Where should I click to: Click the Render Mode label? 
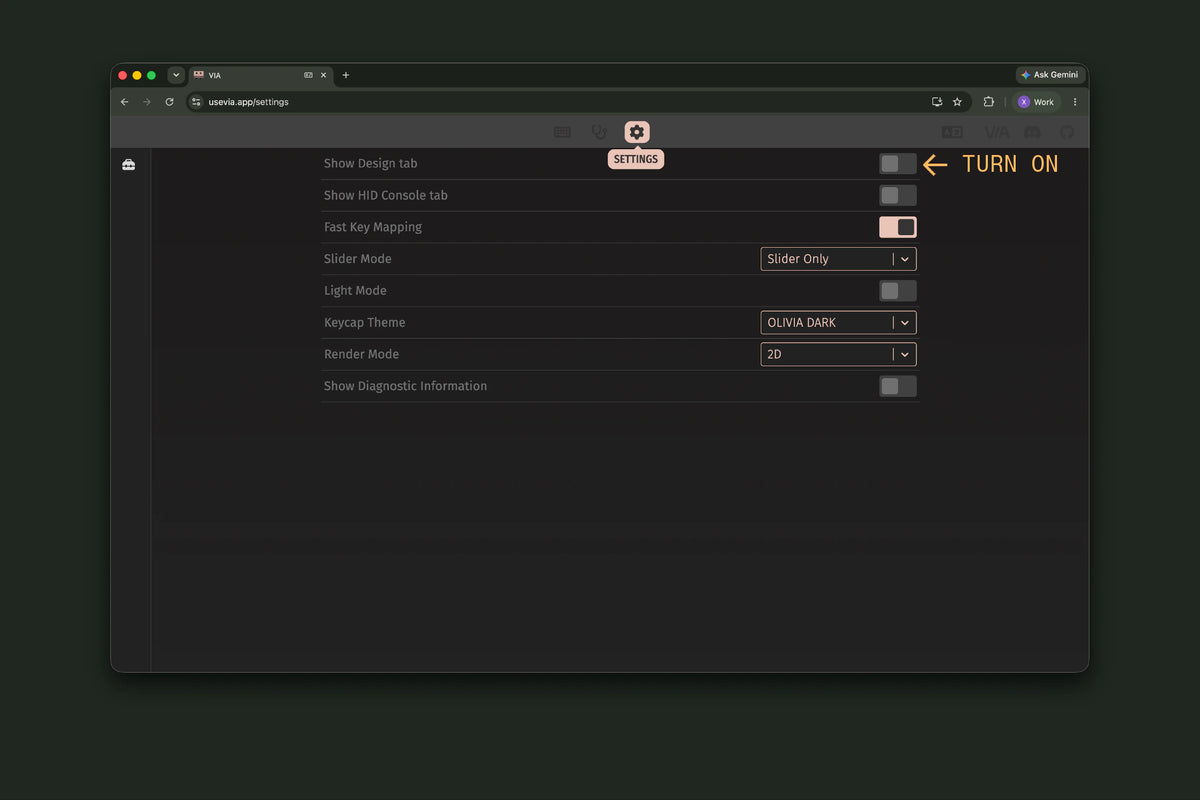point(361,354)
